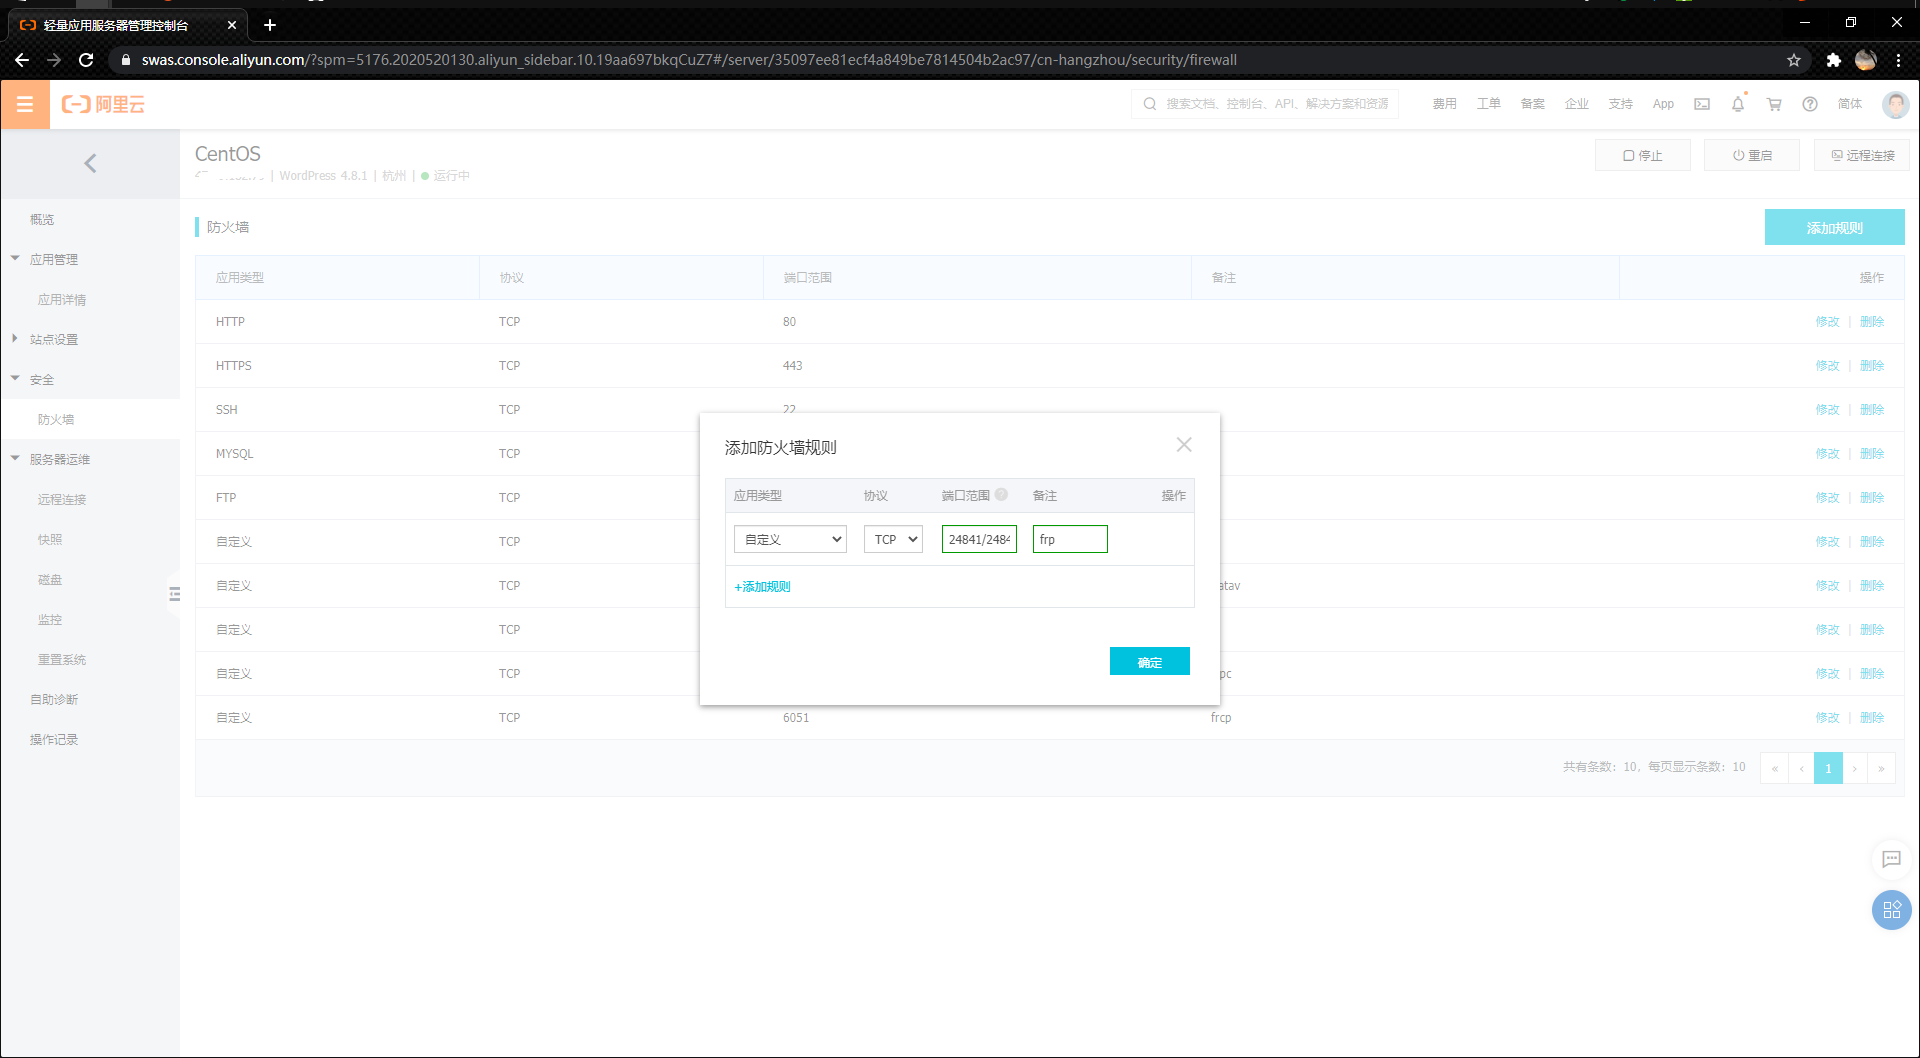Click the user avatar icon
This screenshot has height=1058, width=1920.
[1895, 104]
